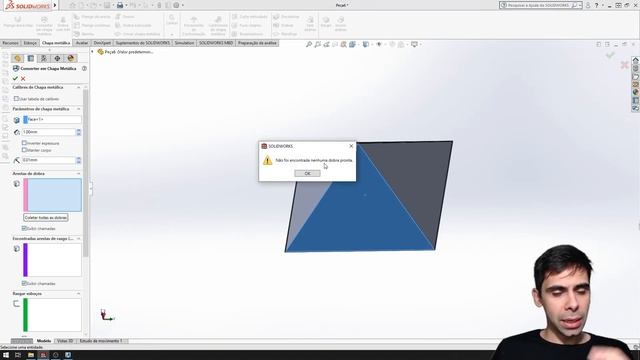Check 'Manter corpo' option

coord(24,150)
